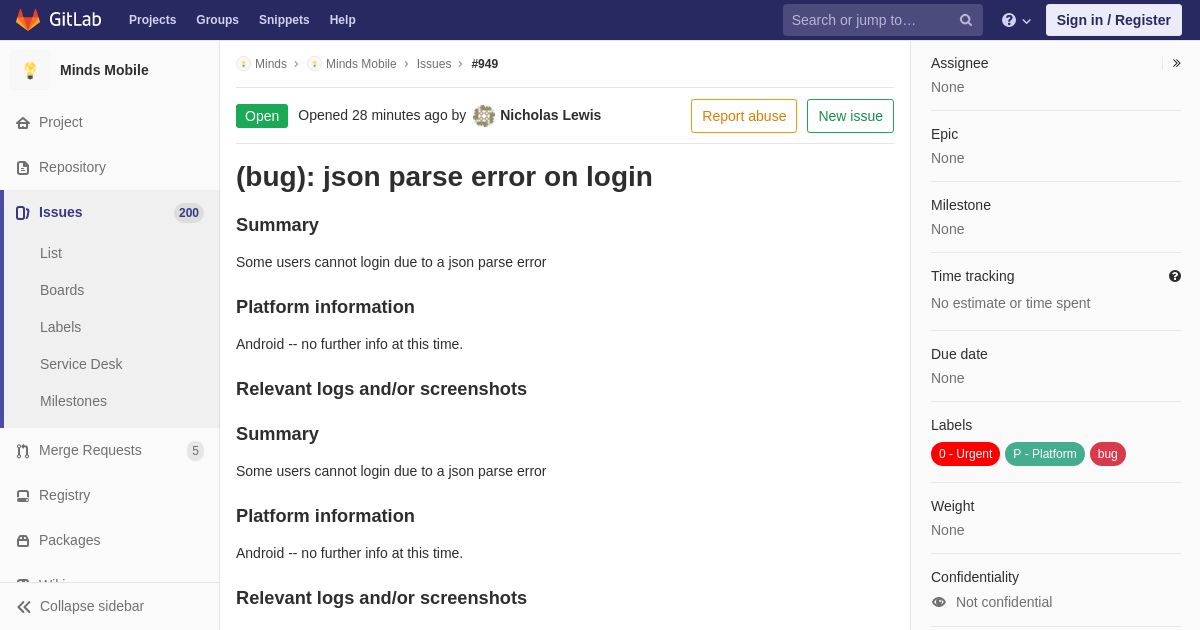Click the Registry icon in sidebar
The image size is (1200, 630).
coord(23,496)
